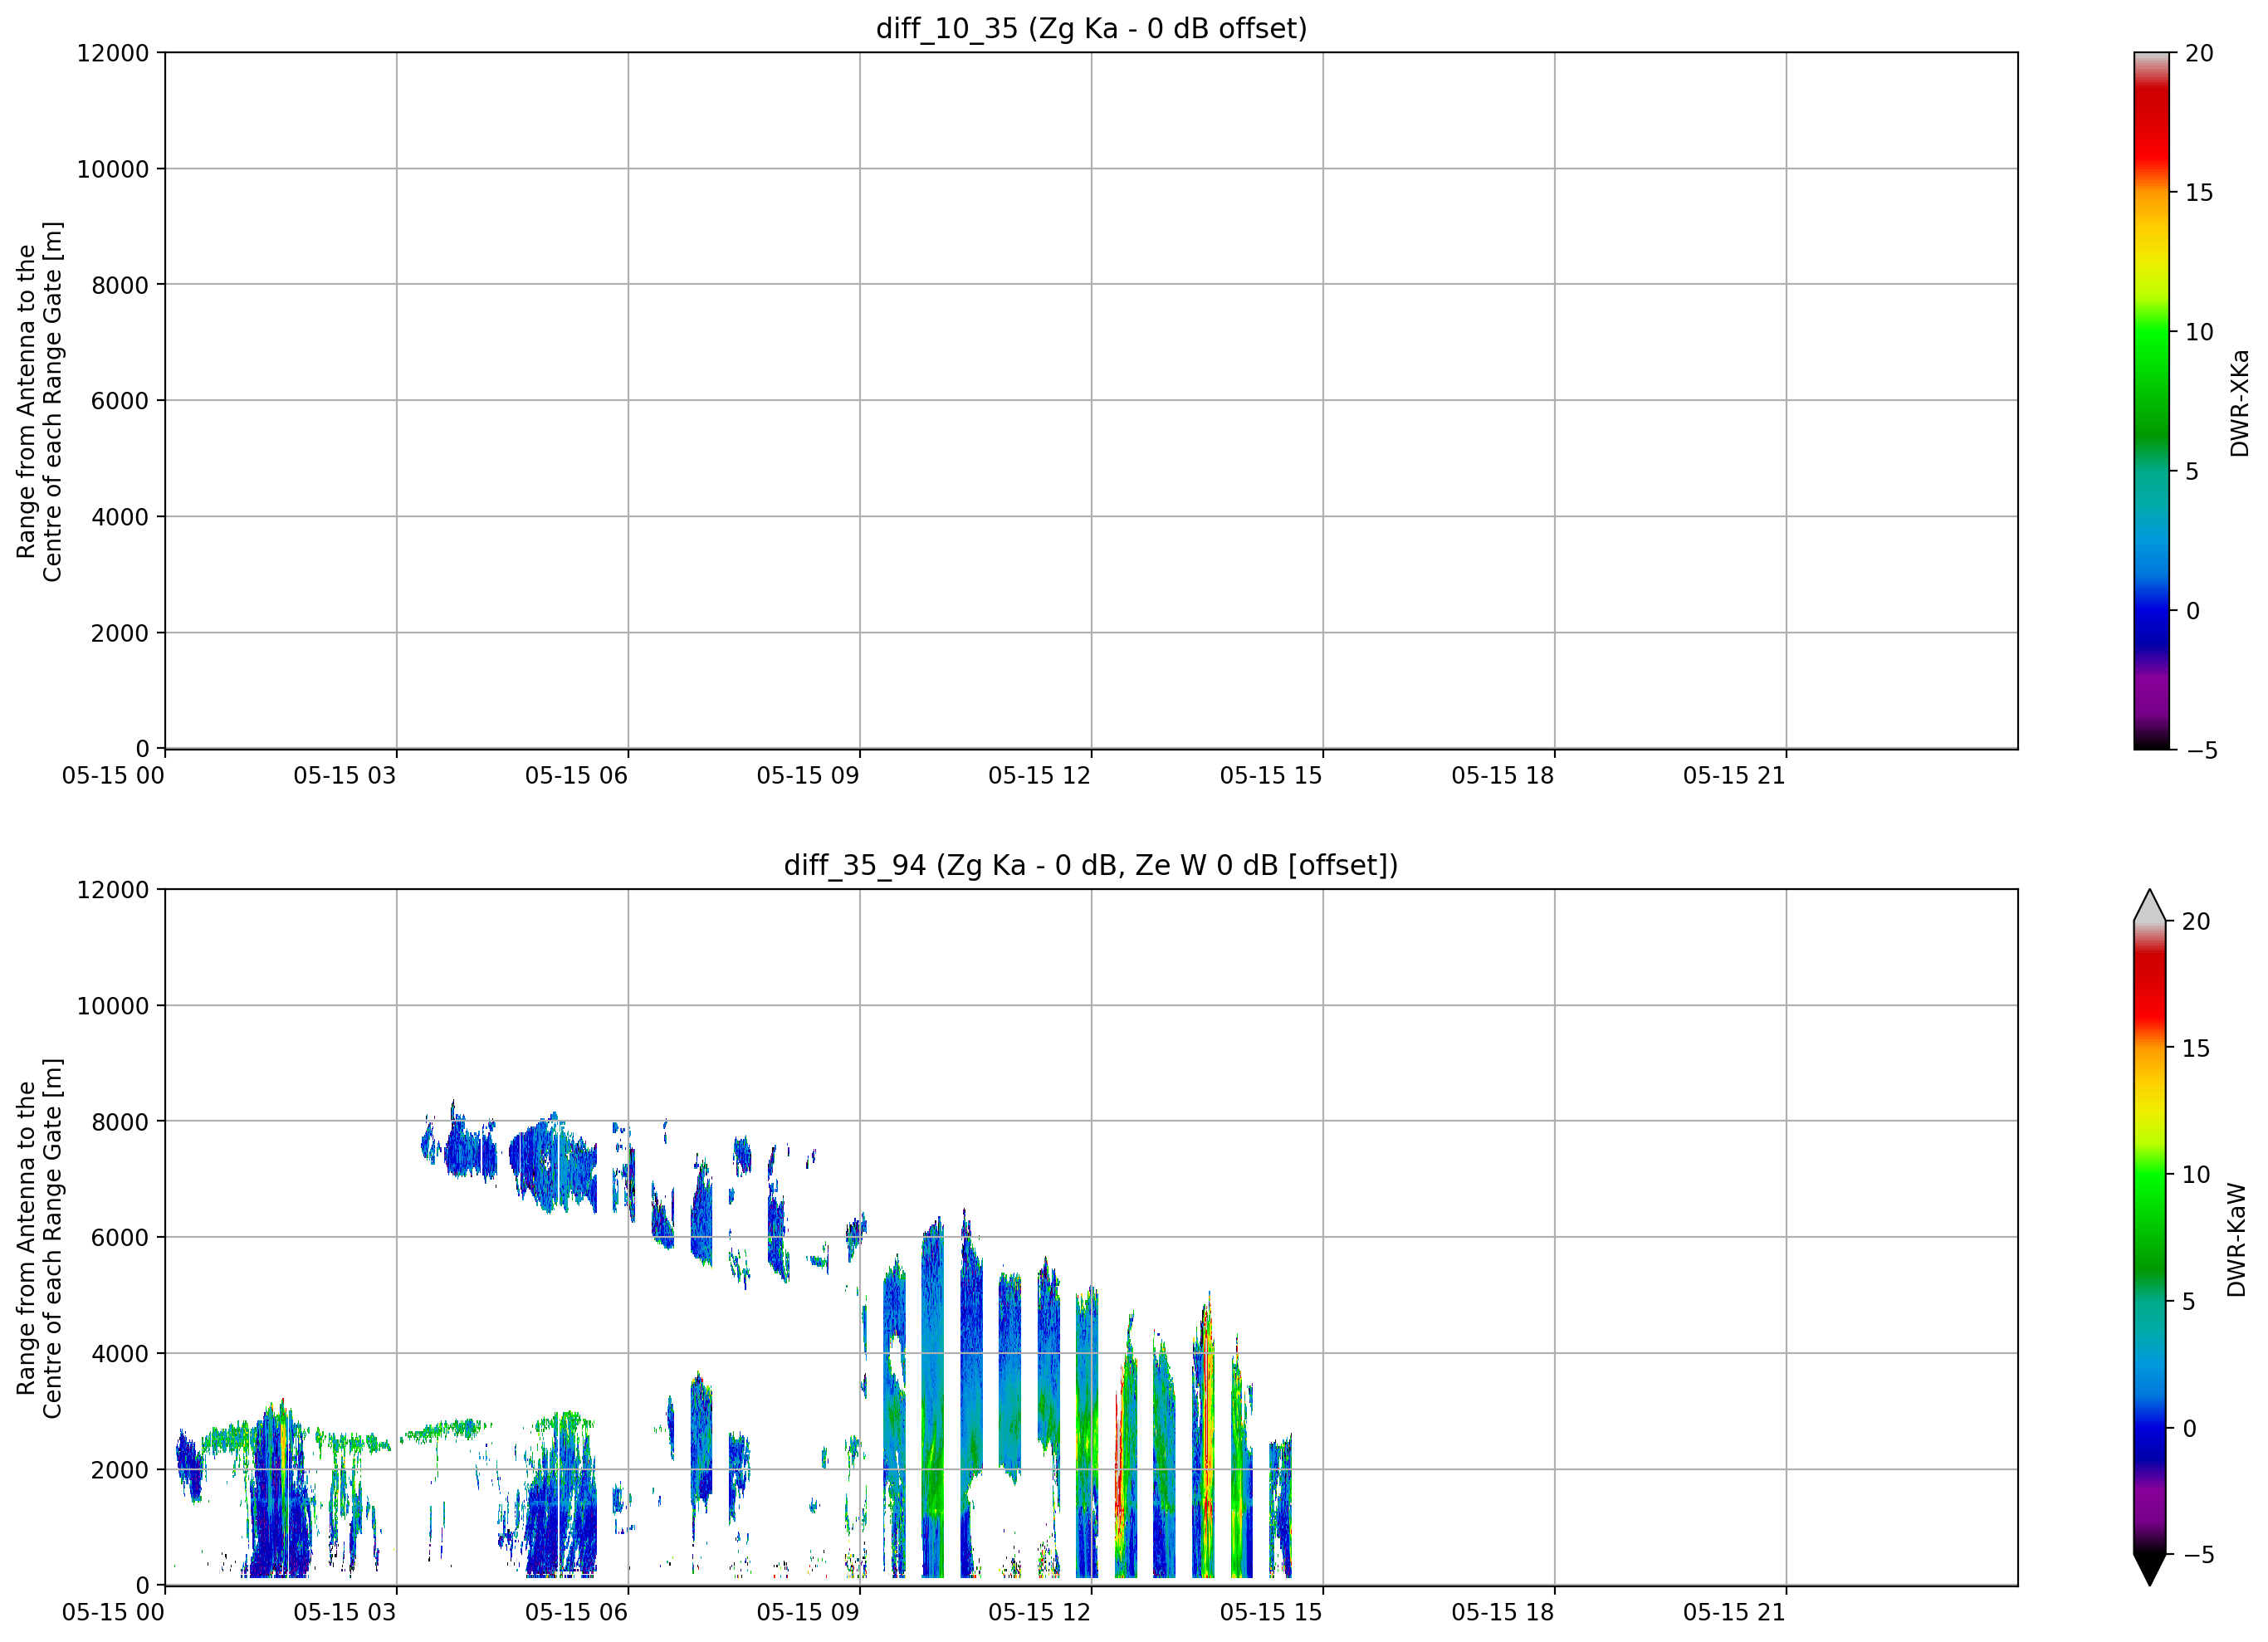Click the "05-15 09" tick under the diff_10_35 plot

click(808, 776)
